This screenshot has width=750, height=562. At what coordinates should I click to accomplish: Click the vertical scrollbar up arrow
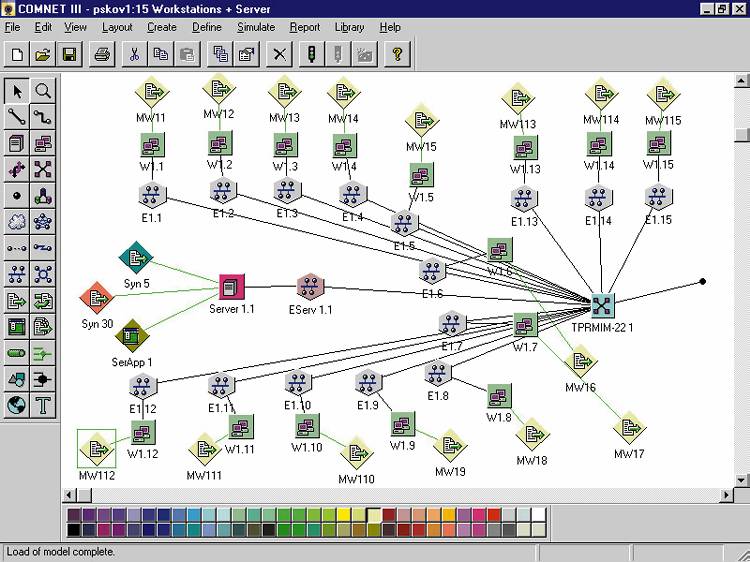click(x=741, y=80)
